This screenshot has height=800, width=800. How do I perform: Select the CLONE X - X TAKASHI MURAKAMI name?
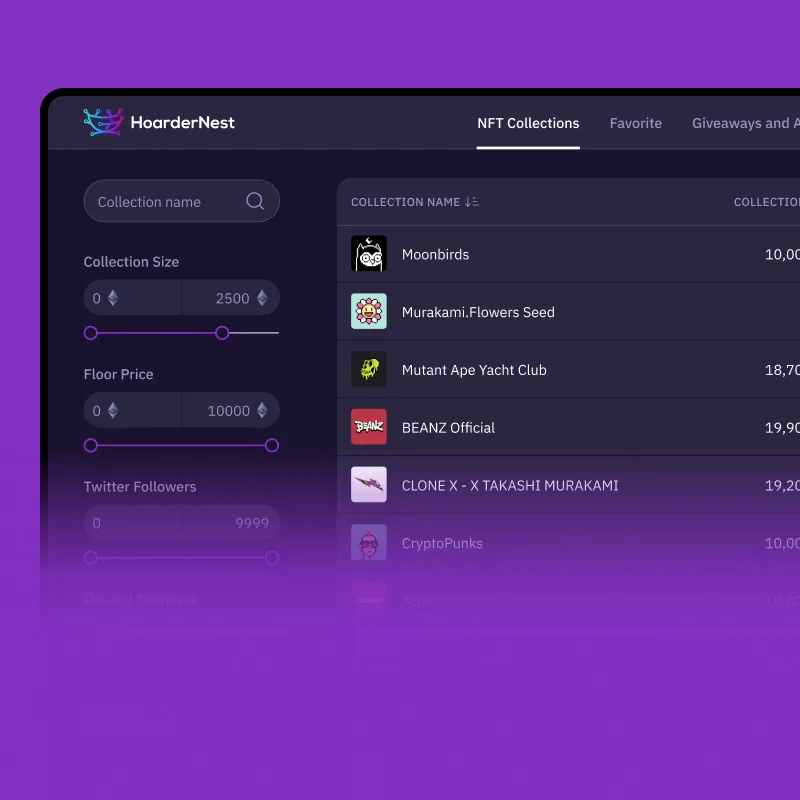[x=510, y=485]
